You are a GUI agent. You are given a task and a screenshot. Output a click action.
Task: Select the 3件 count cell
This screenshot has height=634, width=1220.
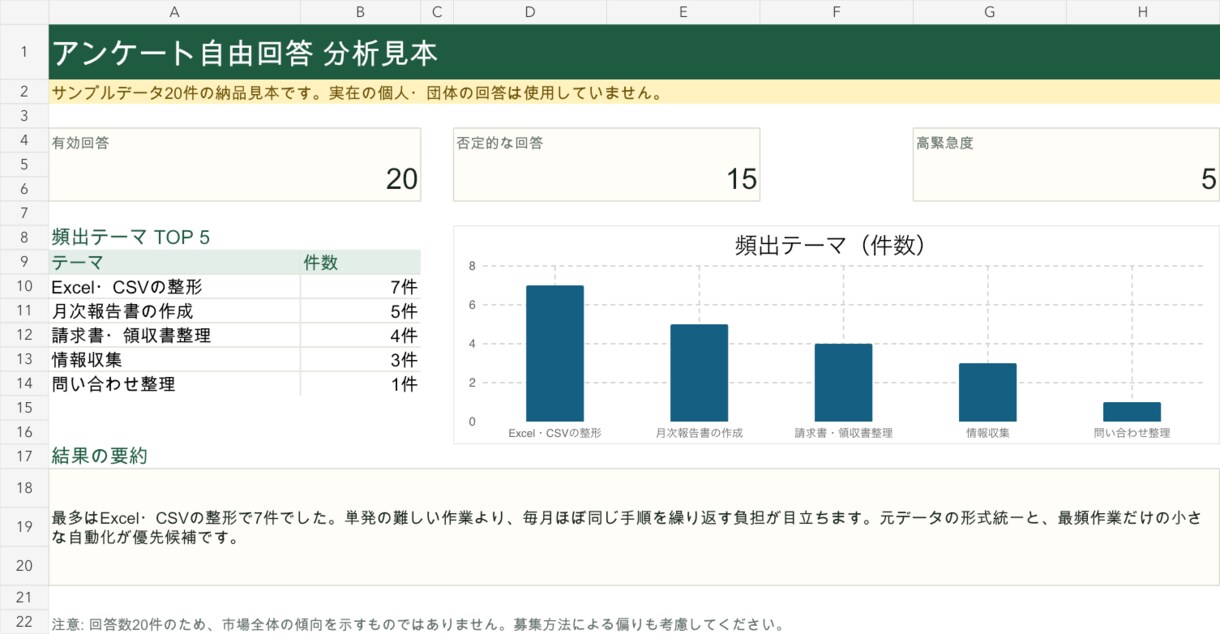tap(360, 359)
